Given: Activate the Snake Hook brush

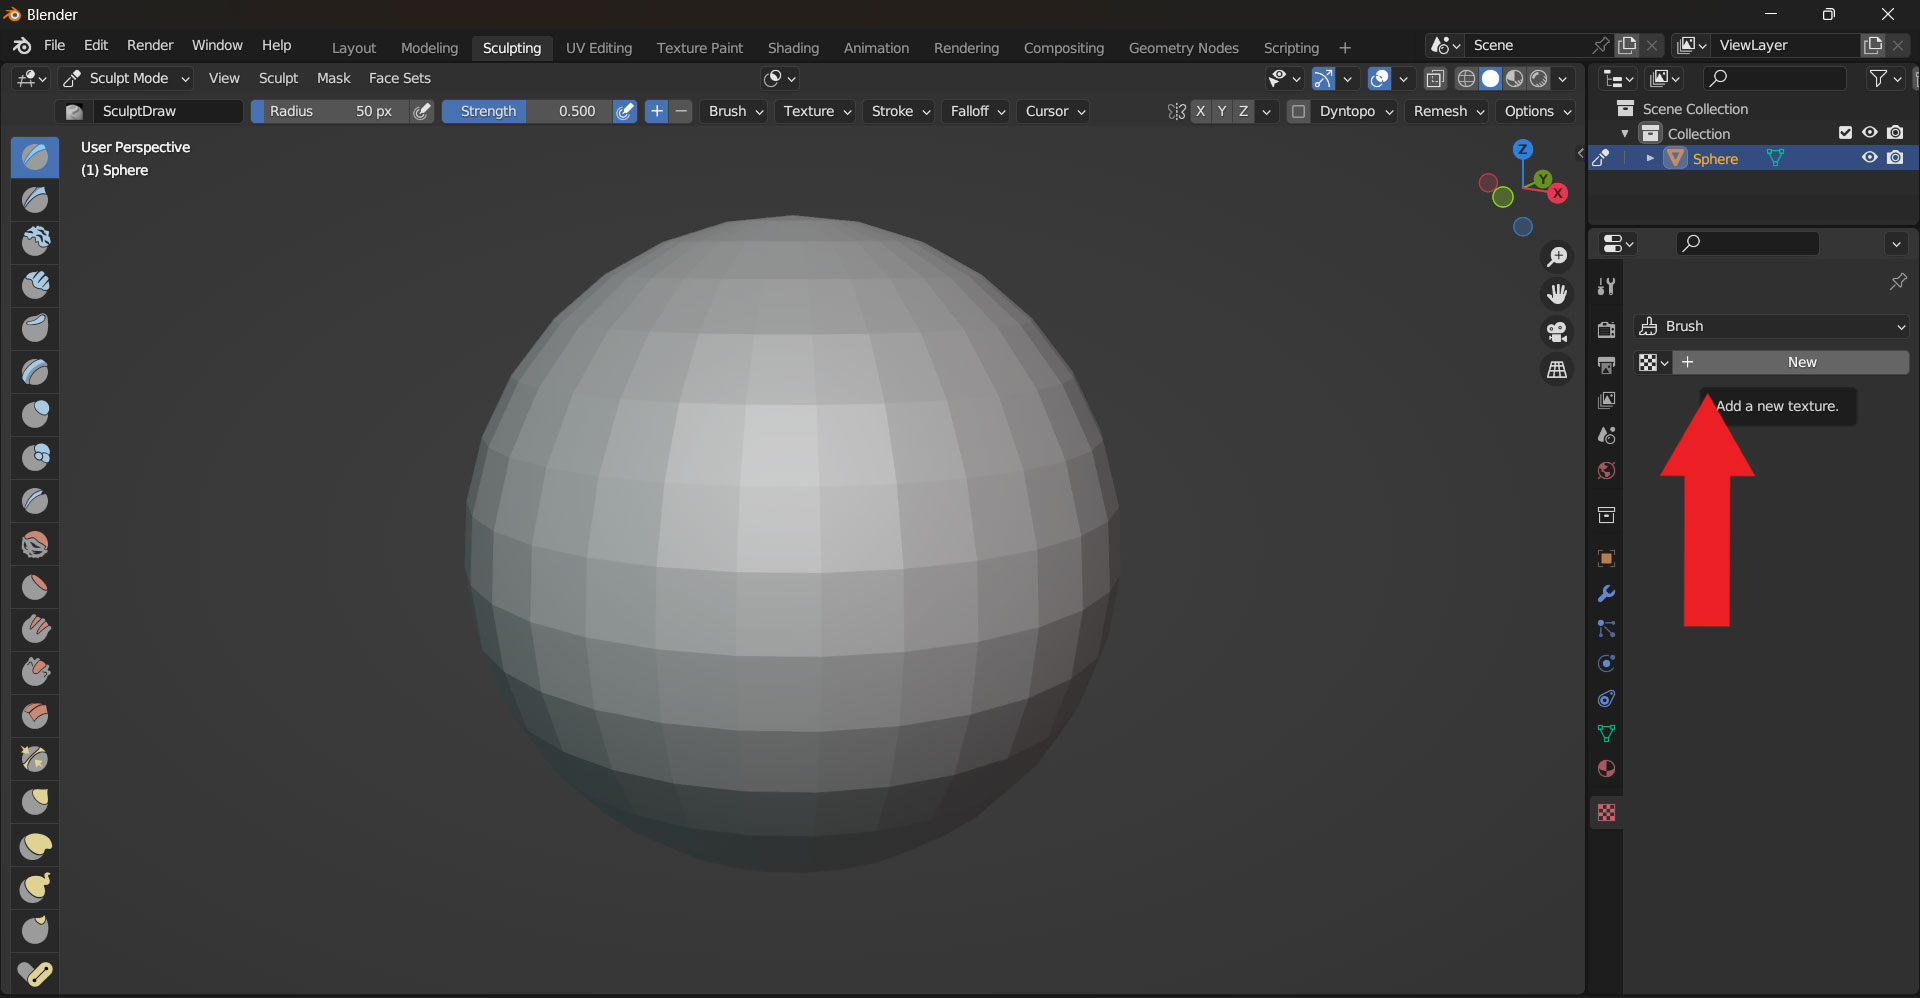Looking at the screenshot, I should click(35, 887).
